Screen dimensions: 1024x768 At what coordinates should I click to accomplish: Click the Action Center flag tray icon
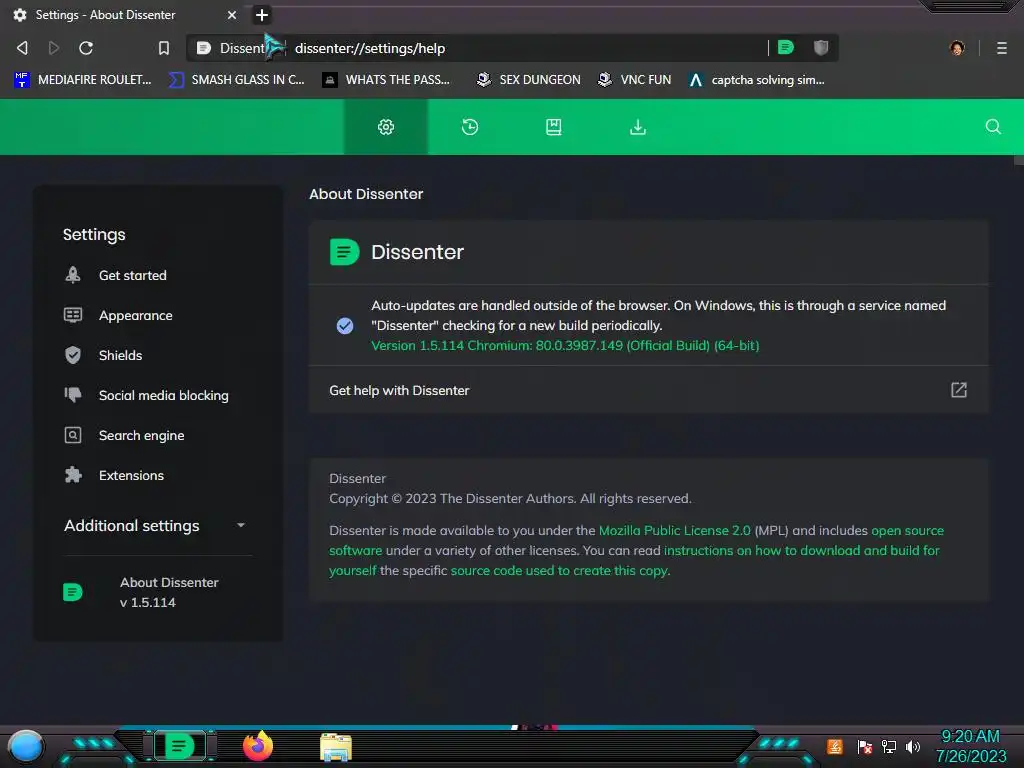[865, 746]
